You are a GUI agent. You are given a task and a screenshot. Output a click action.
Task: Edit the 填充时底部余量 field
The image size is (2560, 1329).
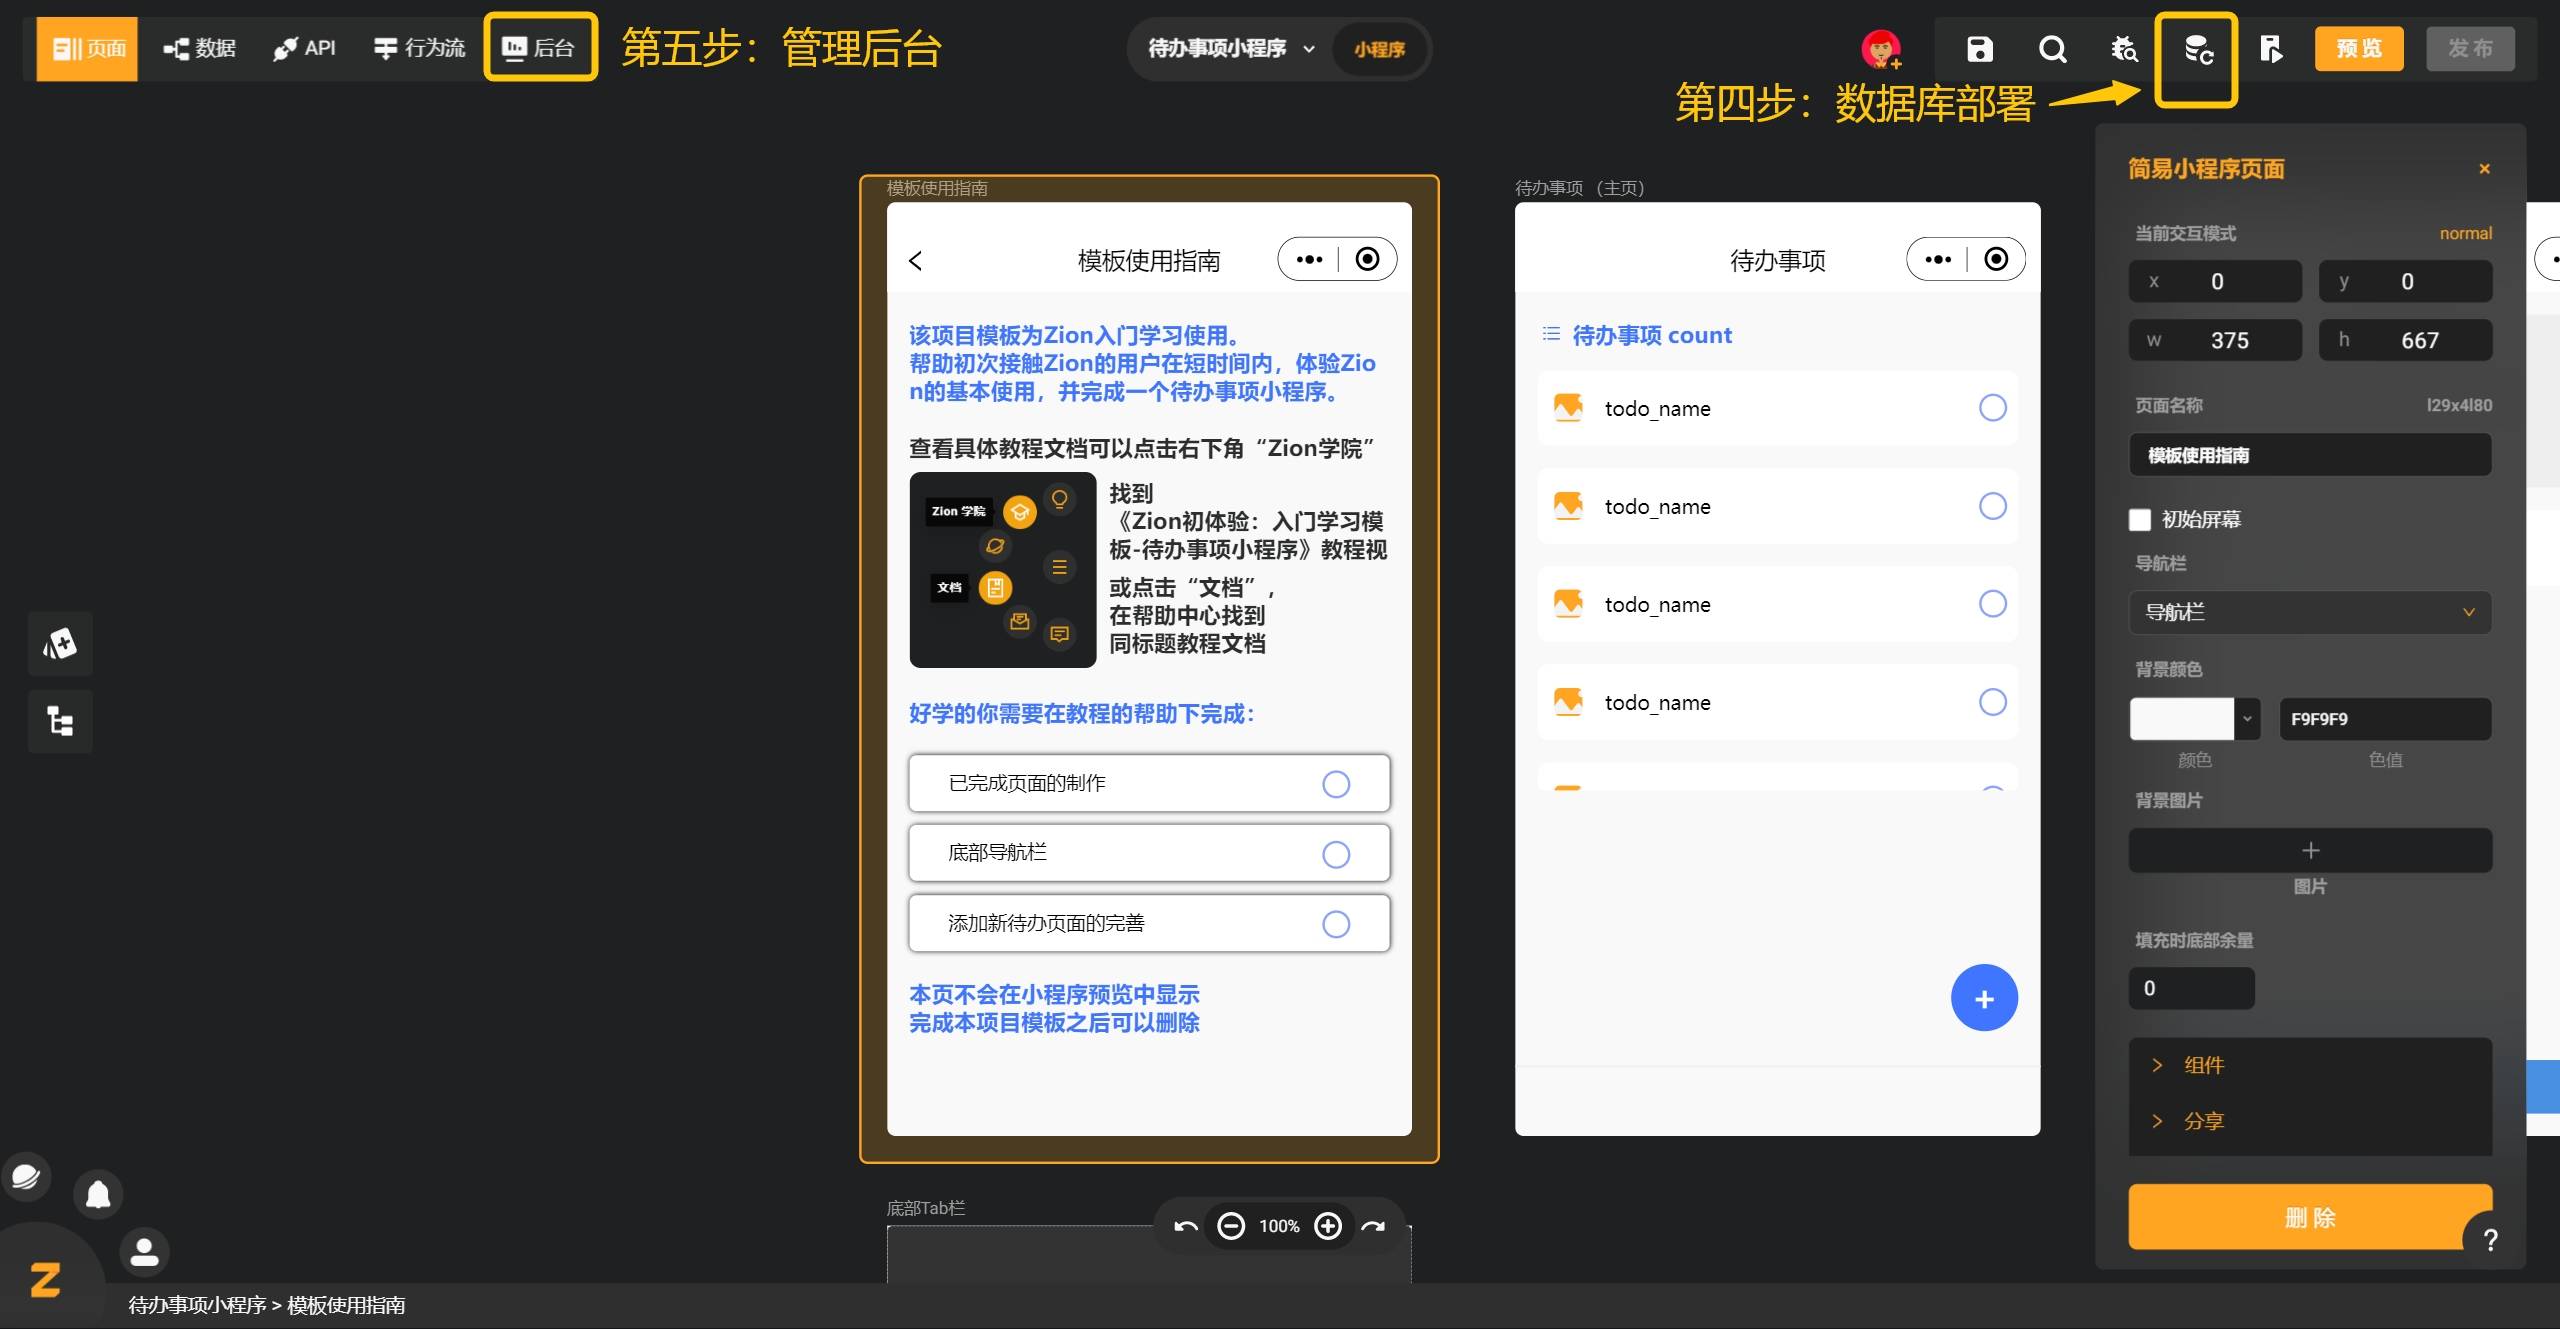[2191, 988]
